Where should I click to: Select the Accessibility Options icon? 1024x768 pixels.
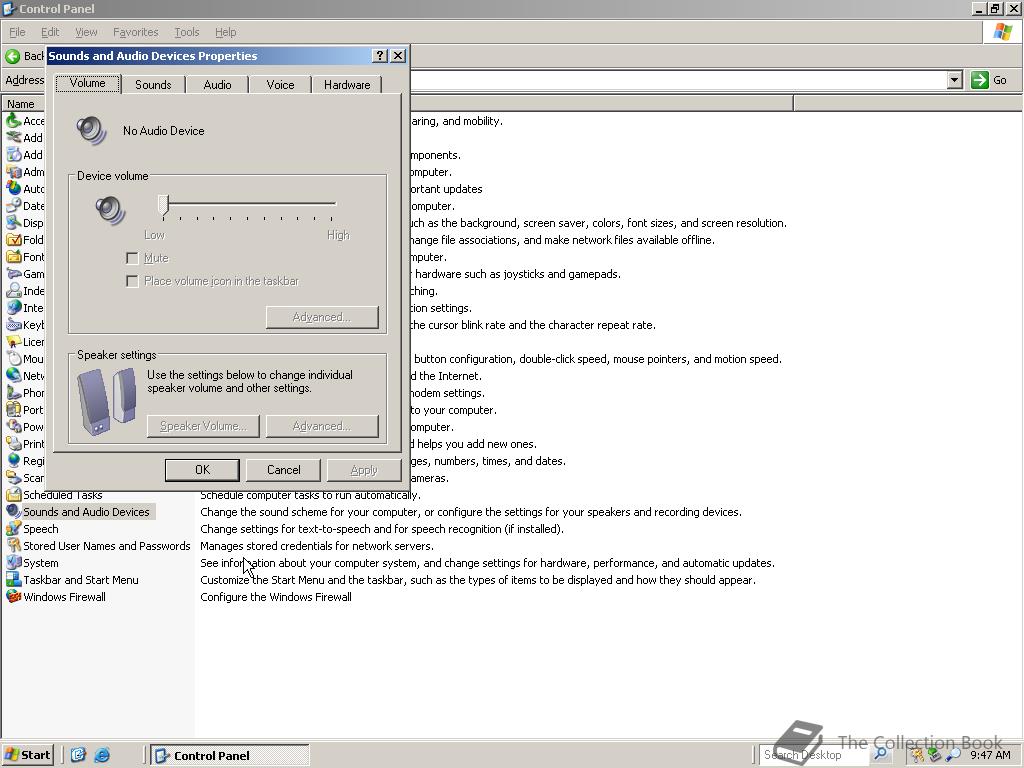(14, 121)
